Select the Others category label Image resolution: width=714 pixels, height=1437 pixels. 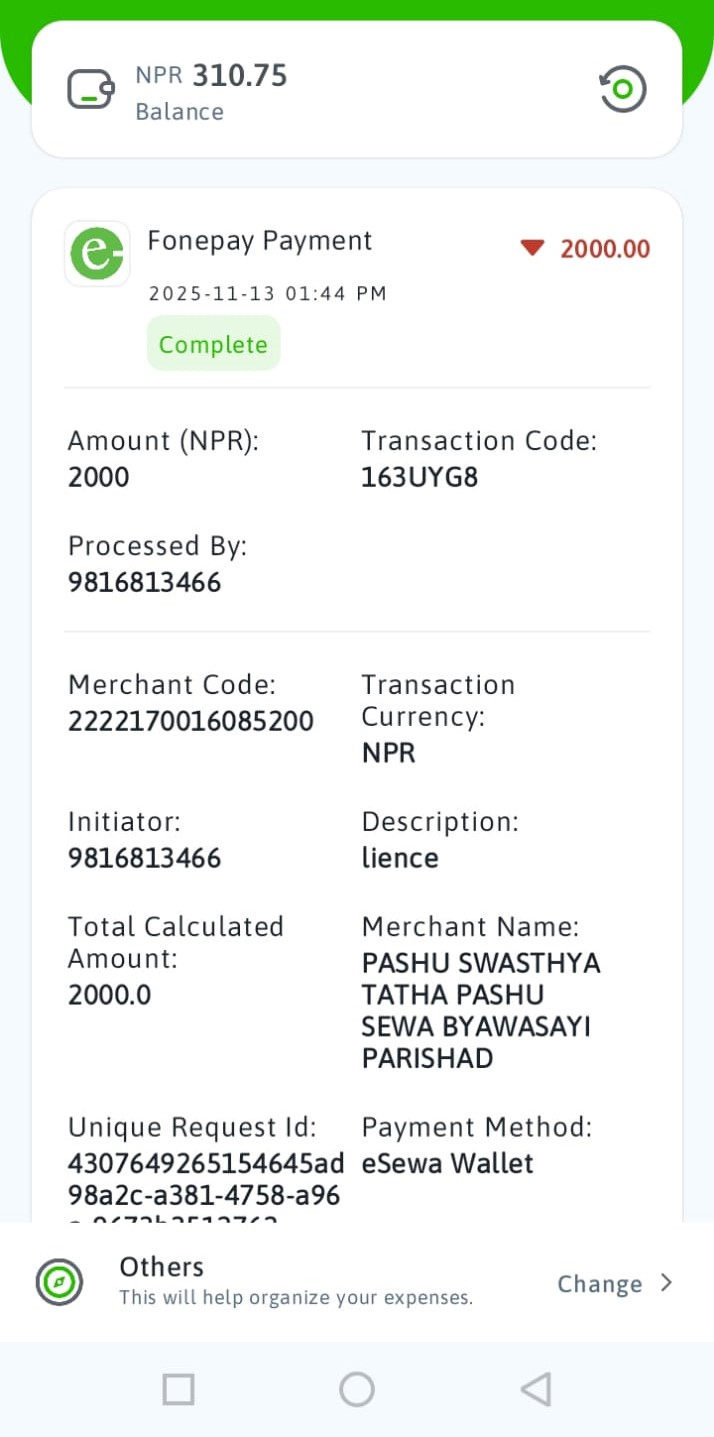point(161,1267)
